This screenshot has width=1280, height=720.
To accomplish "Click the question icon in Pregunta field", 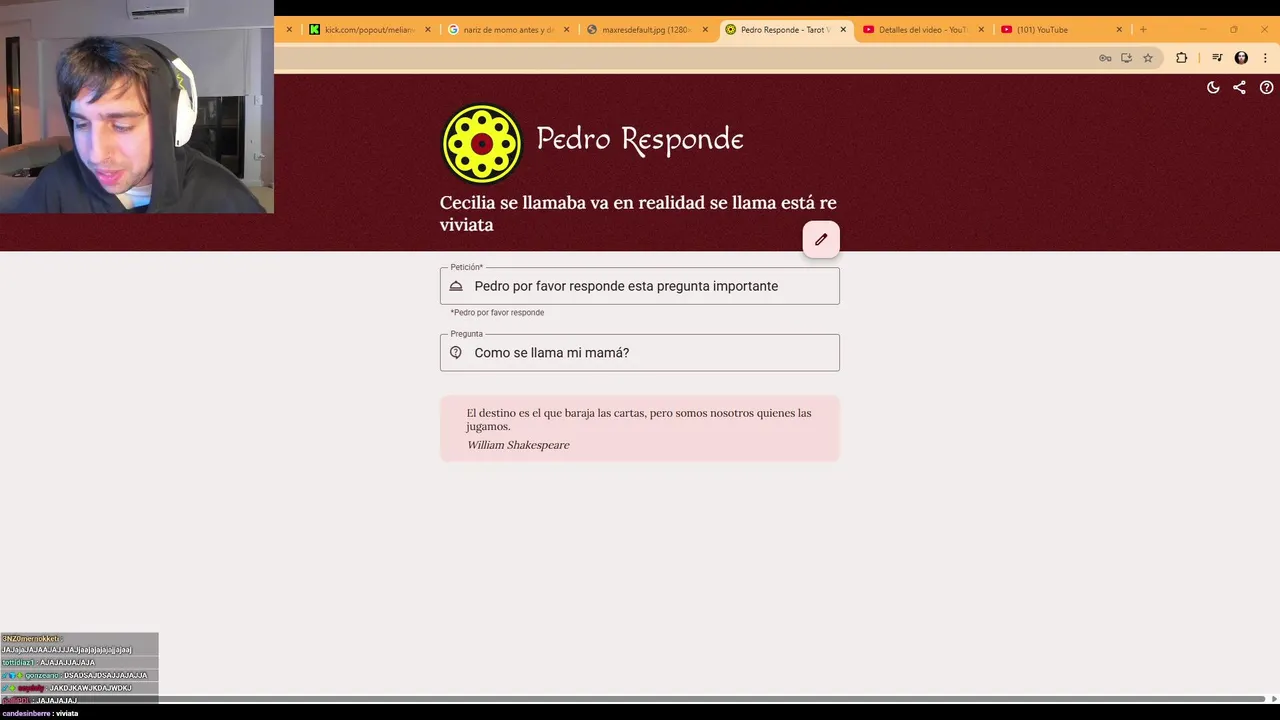I will click(x=456, y=353).
